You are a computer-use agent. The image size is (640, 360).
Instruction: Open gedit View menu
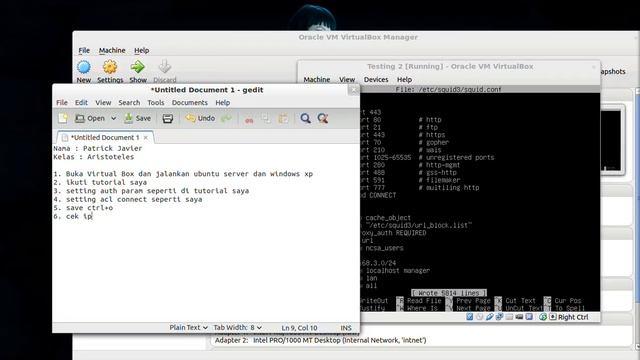coord(103,102)
